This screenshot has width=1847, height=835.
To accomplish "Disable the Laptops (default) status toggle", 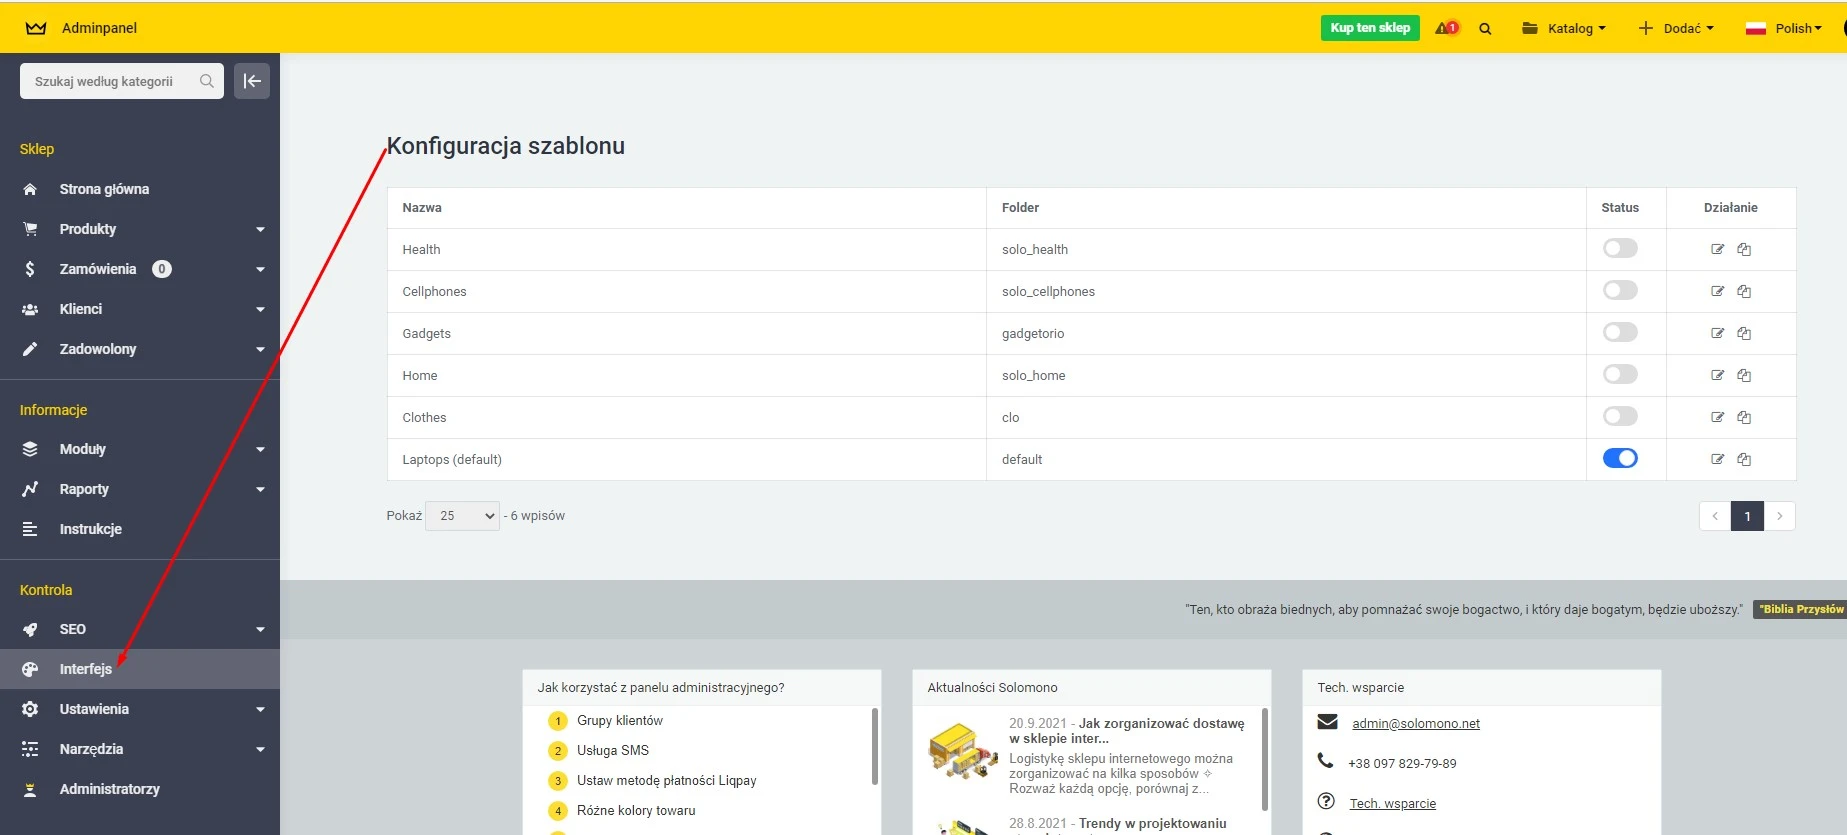I will 1620,458.
